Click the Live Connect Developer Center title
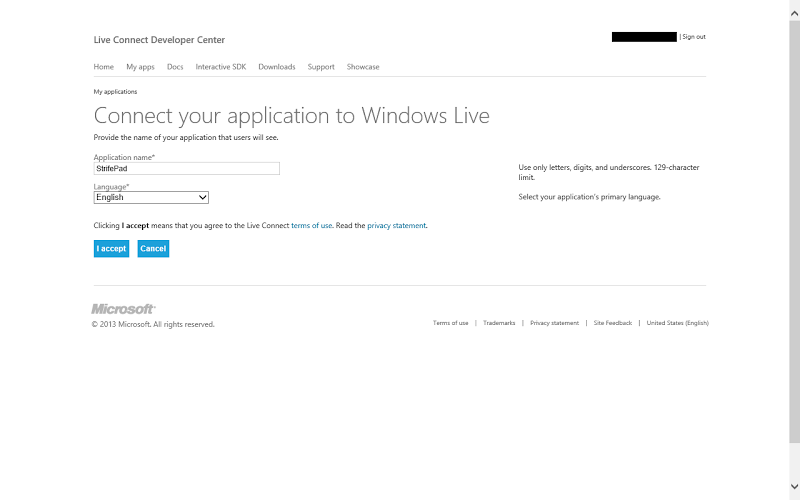This screenshot has width=800, height=500. (159, 40)
